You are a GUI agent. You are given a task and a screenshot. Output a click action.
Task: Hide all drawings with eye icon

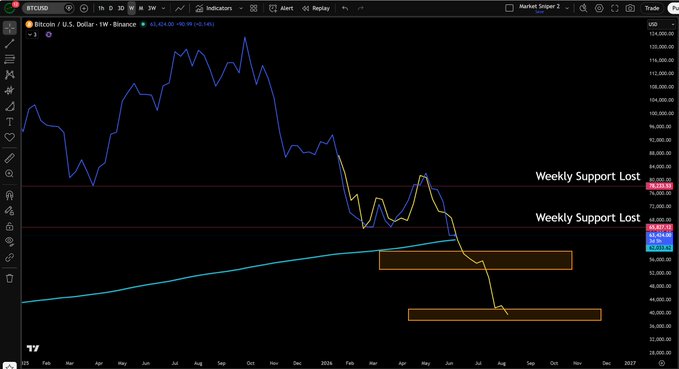pyautogui.click(x=10, y=242)
